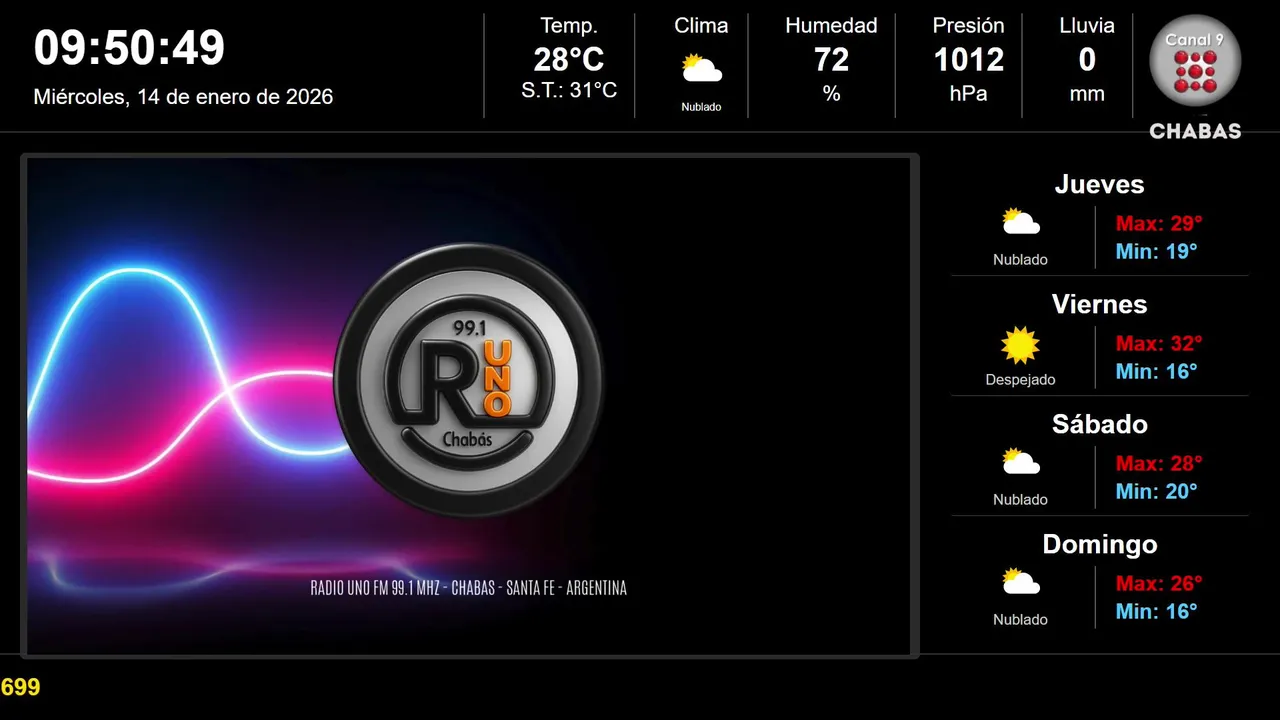The width and height of the screenshot is (1280, 720).
Task: Click the Viernes Min: 16° value
Action: click(x=1156, y=371)
